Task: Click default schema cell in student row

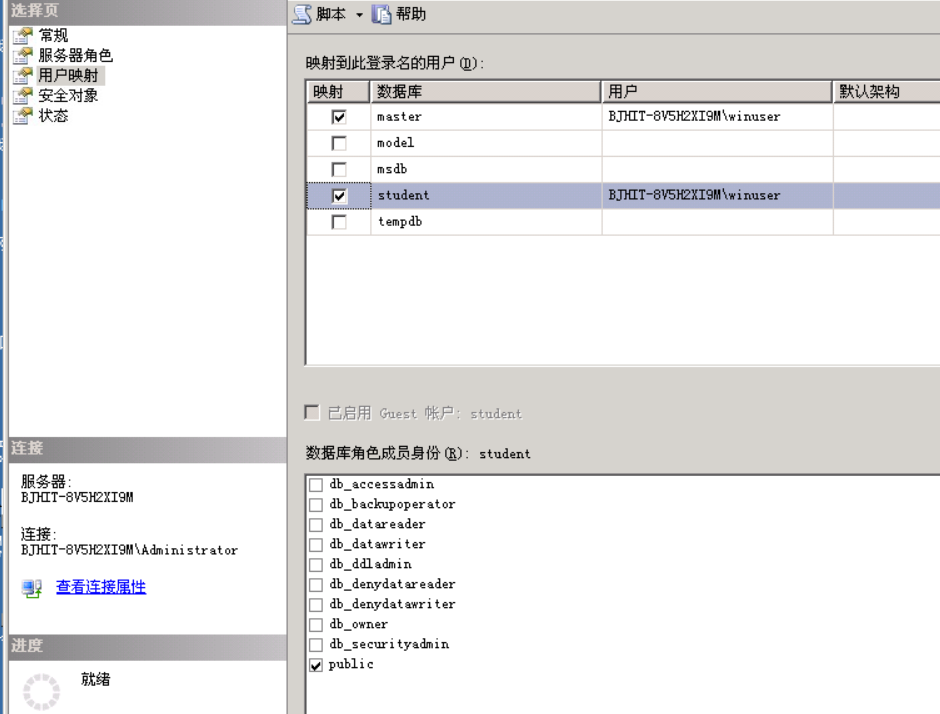Action: tap(887, 196)
